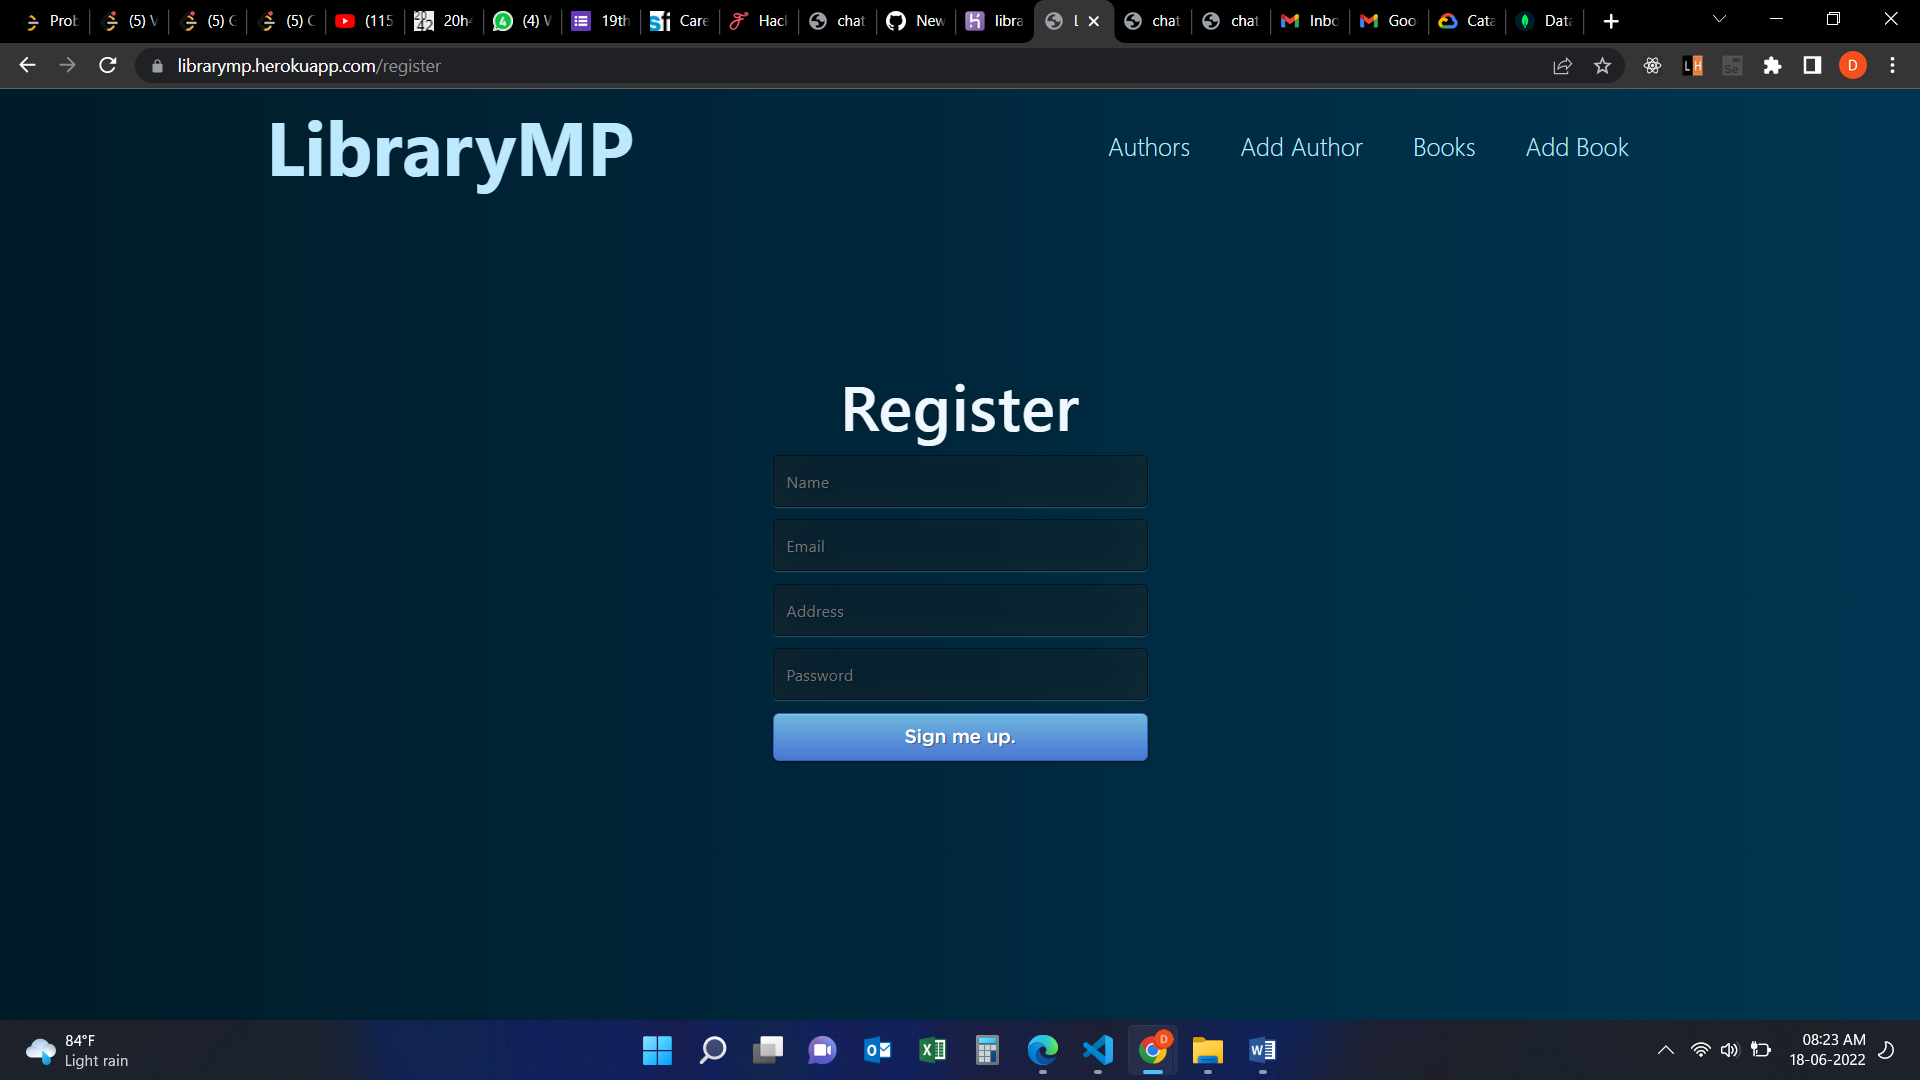Click the LibraryMP logo

[449, 152]
